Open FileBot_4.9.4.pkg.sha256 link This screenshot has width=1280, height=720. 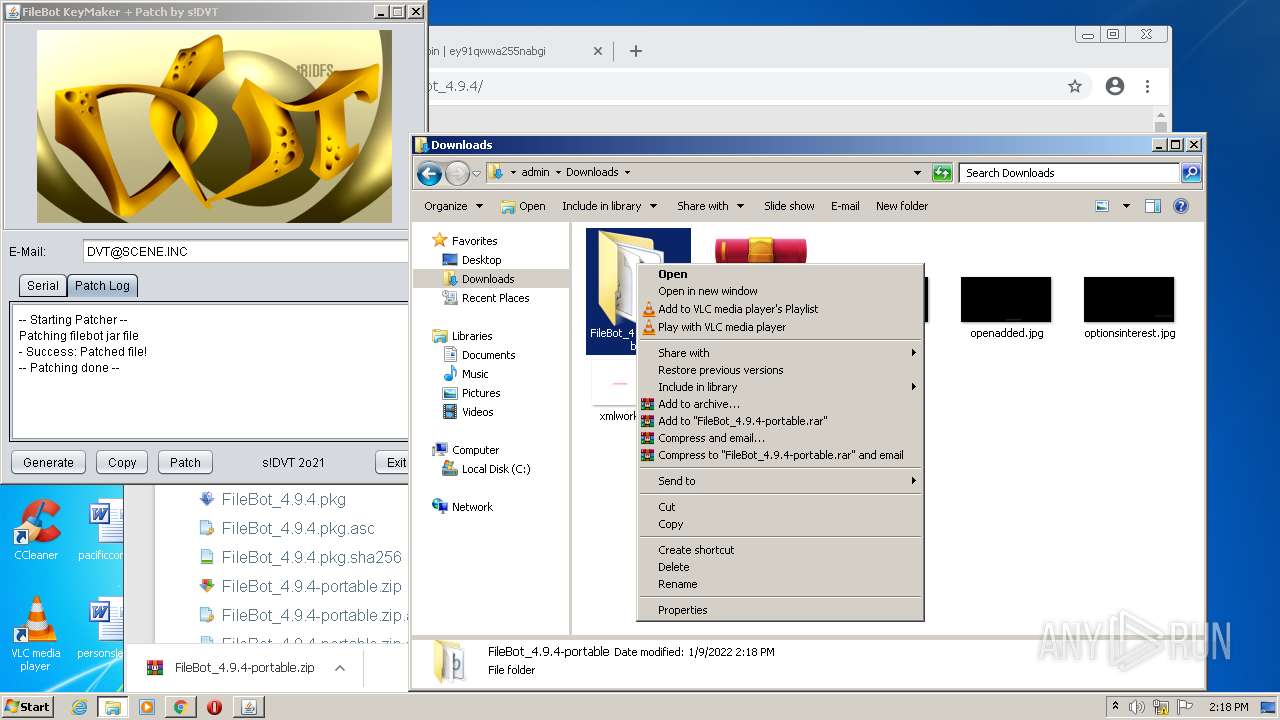[x=311, y=557]
